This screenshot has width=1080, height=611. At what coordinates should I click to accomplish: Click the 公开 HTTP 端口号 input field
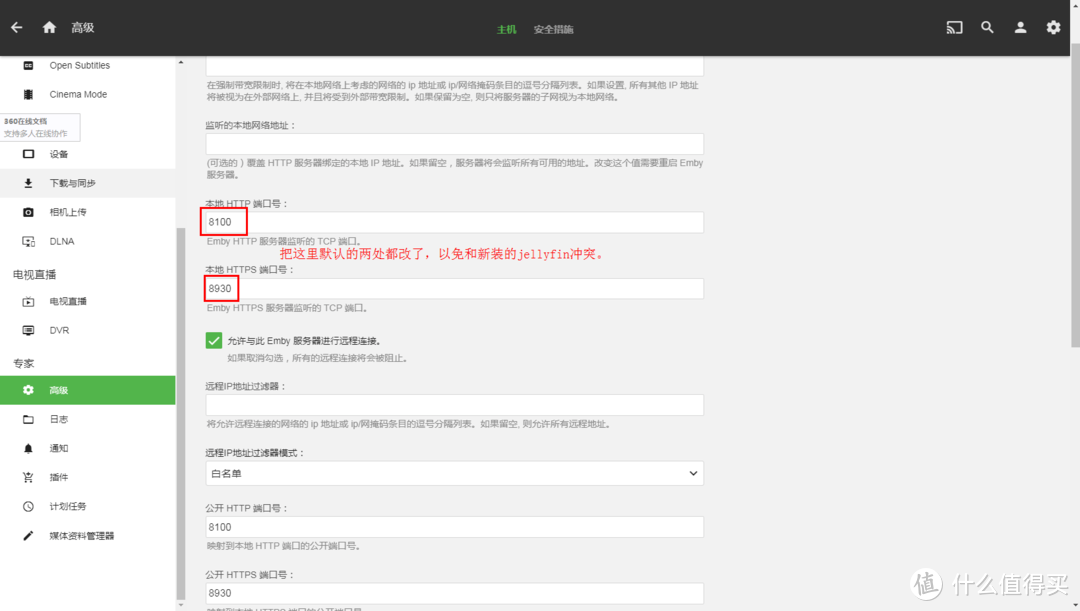455,527
